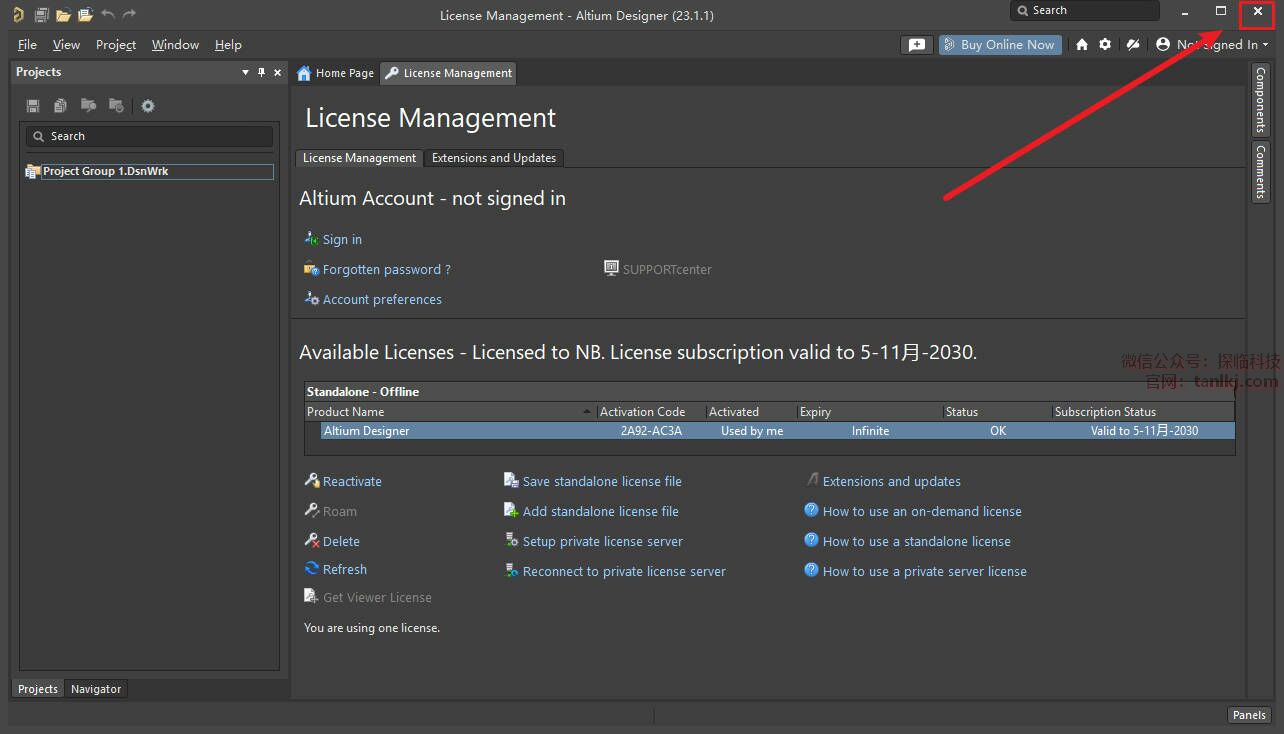Select the License Management sub-tab
The image size is (1284, 734).
359,158
